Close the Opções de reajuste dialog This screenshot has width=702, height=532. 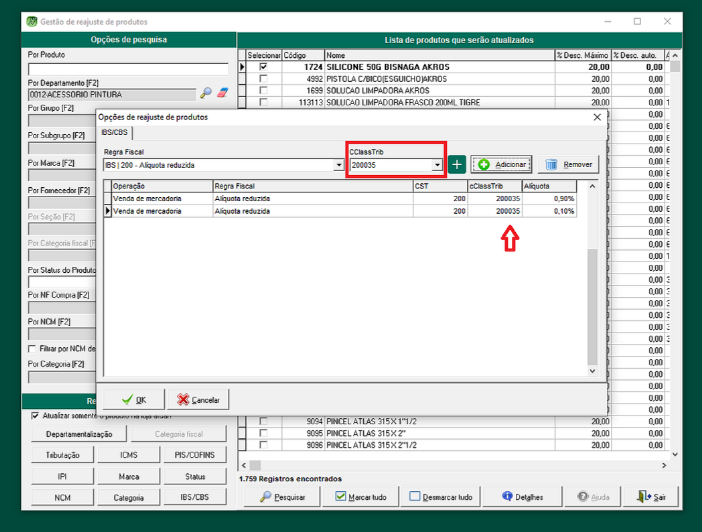tap(597, 117)
